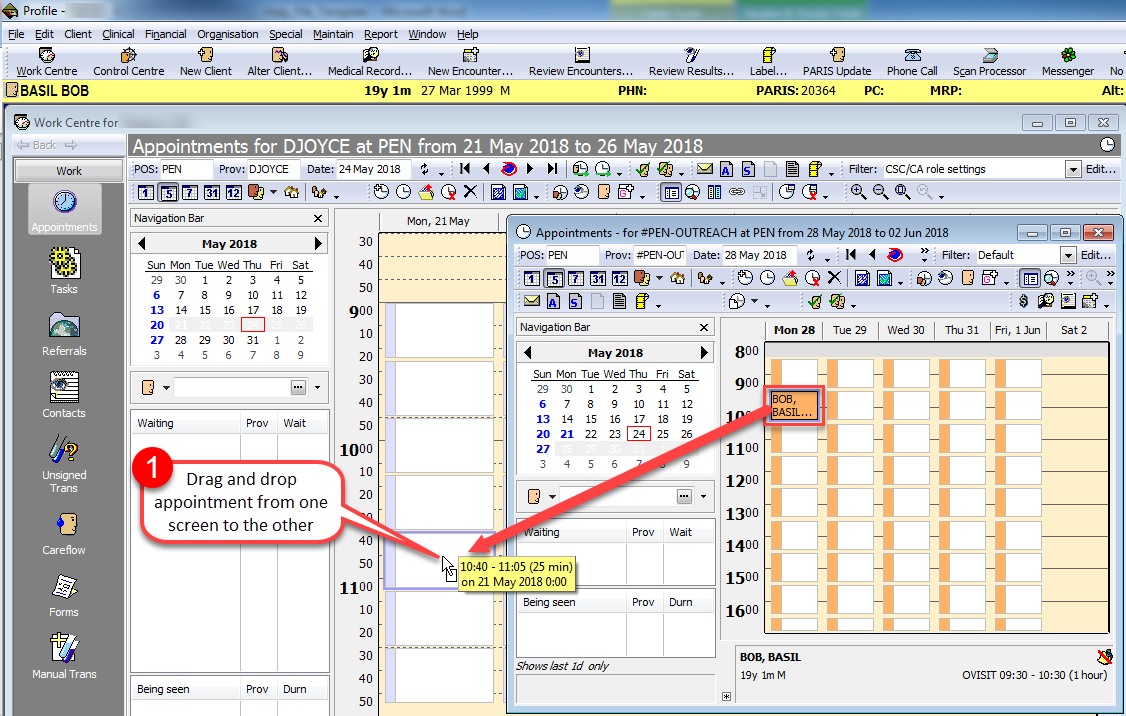
Task: Go to next month in PEN-OUTREACH calendar
Action: pos(704,353)
